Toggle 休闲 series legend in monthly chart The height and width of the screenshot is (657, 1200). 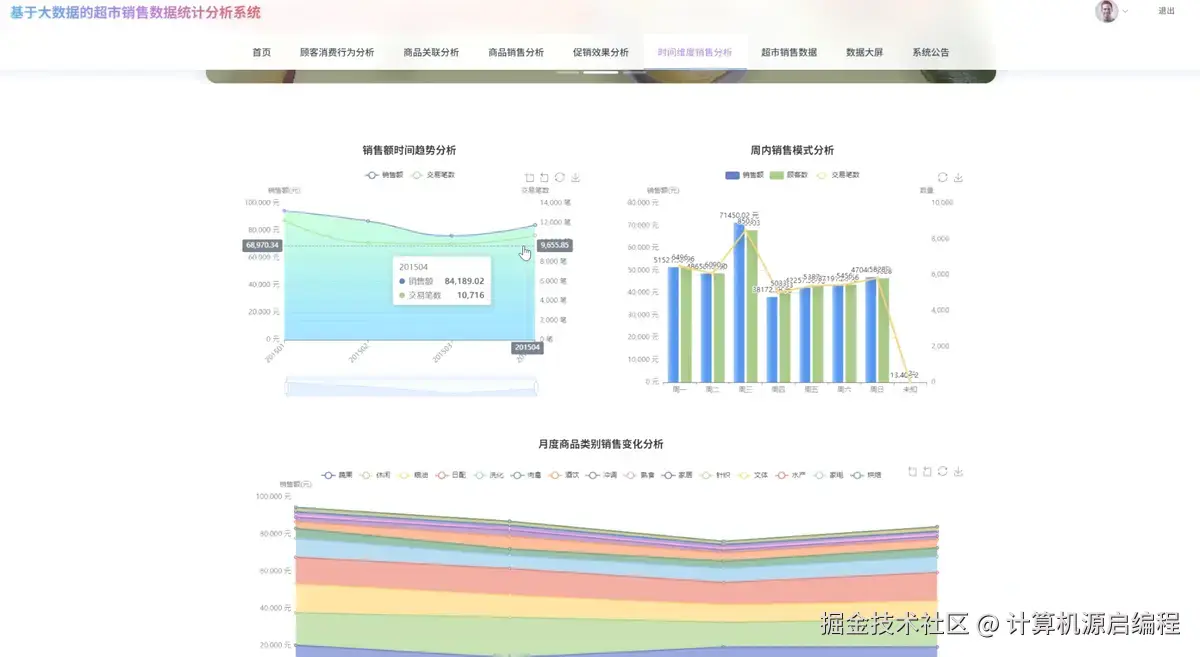click(374, 475)
